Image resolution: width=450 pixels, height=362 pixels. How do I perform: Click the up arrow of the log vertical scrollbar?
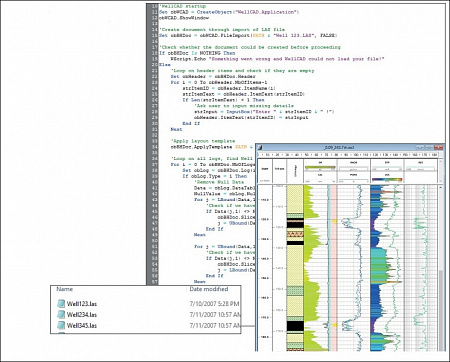pyautogui.click(x=441, y=187)
